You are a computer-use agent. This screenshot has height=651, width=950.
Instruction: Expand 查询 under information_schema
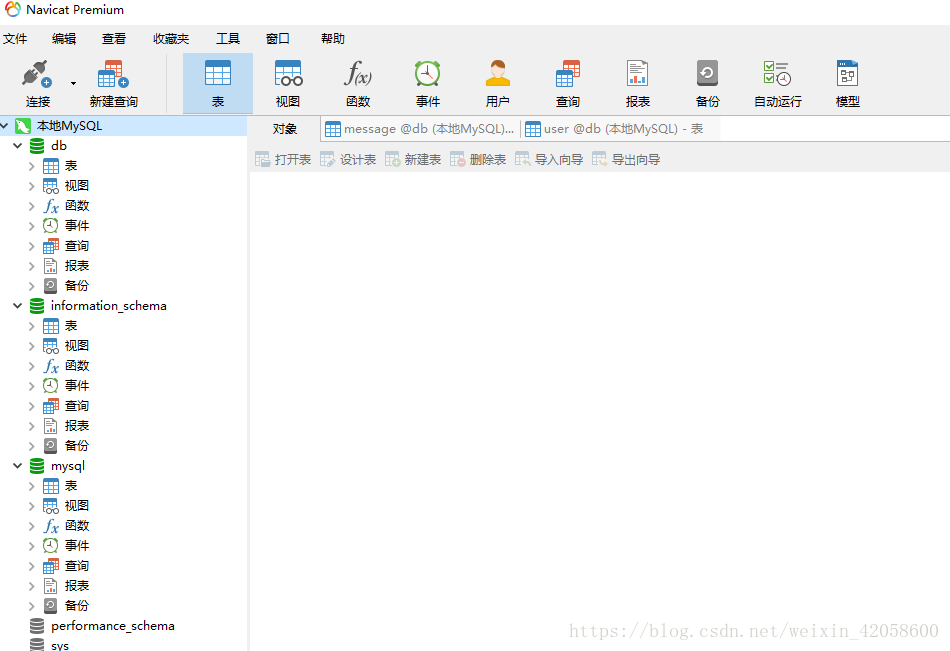(x=32, y=406)
